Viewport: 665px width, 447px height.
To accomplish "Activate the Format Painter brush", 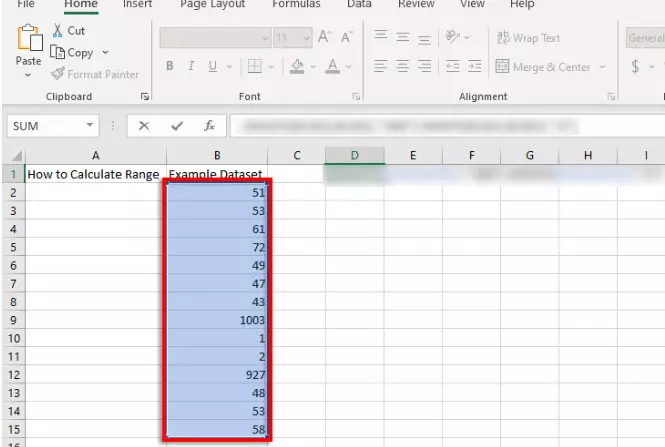I will pos(58,73).
